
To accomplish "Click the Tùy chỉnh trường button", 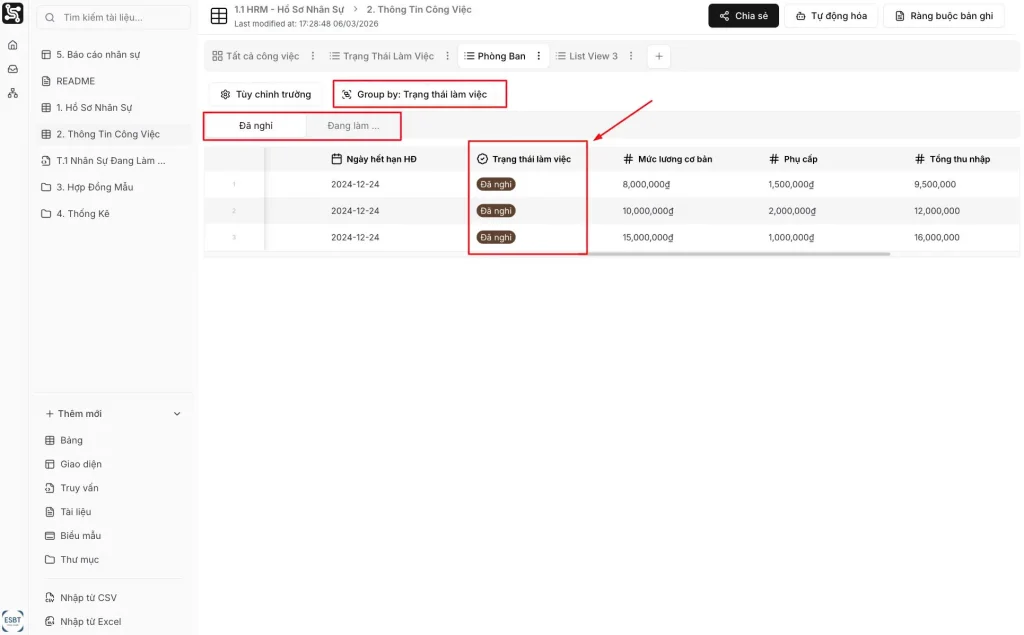I will point(266,94).
